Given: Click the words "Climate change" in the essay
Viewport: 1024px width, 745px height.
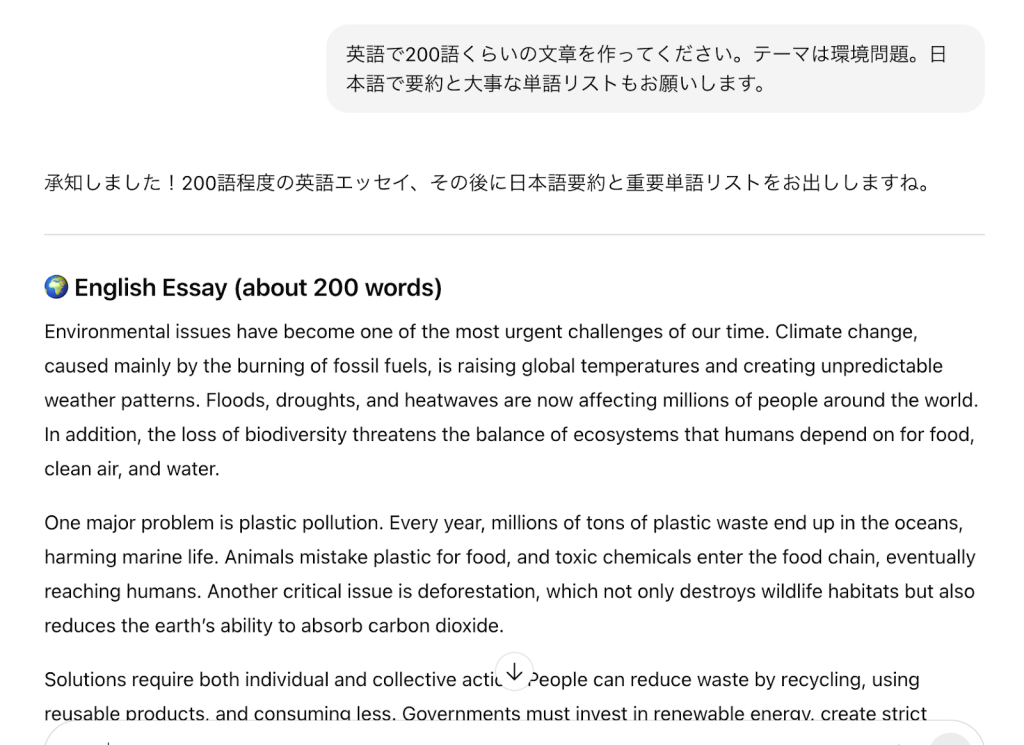Looking at the screenshot, I should 845,332.
